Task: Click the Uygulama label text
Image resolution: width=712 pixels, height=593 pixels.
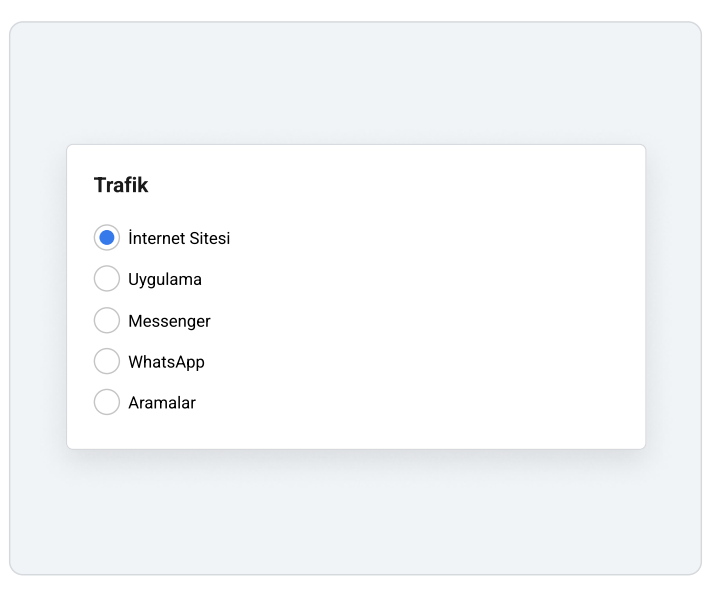Action: click(x=165, y=280)
